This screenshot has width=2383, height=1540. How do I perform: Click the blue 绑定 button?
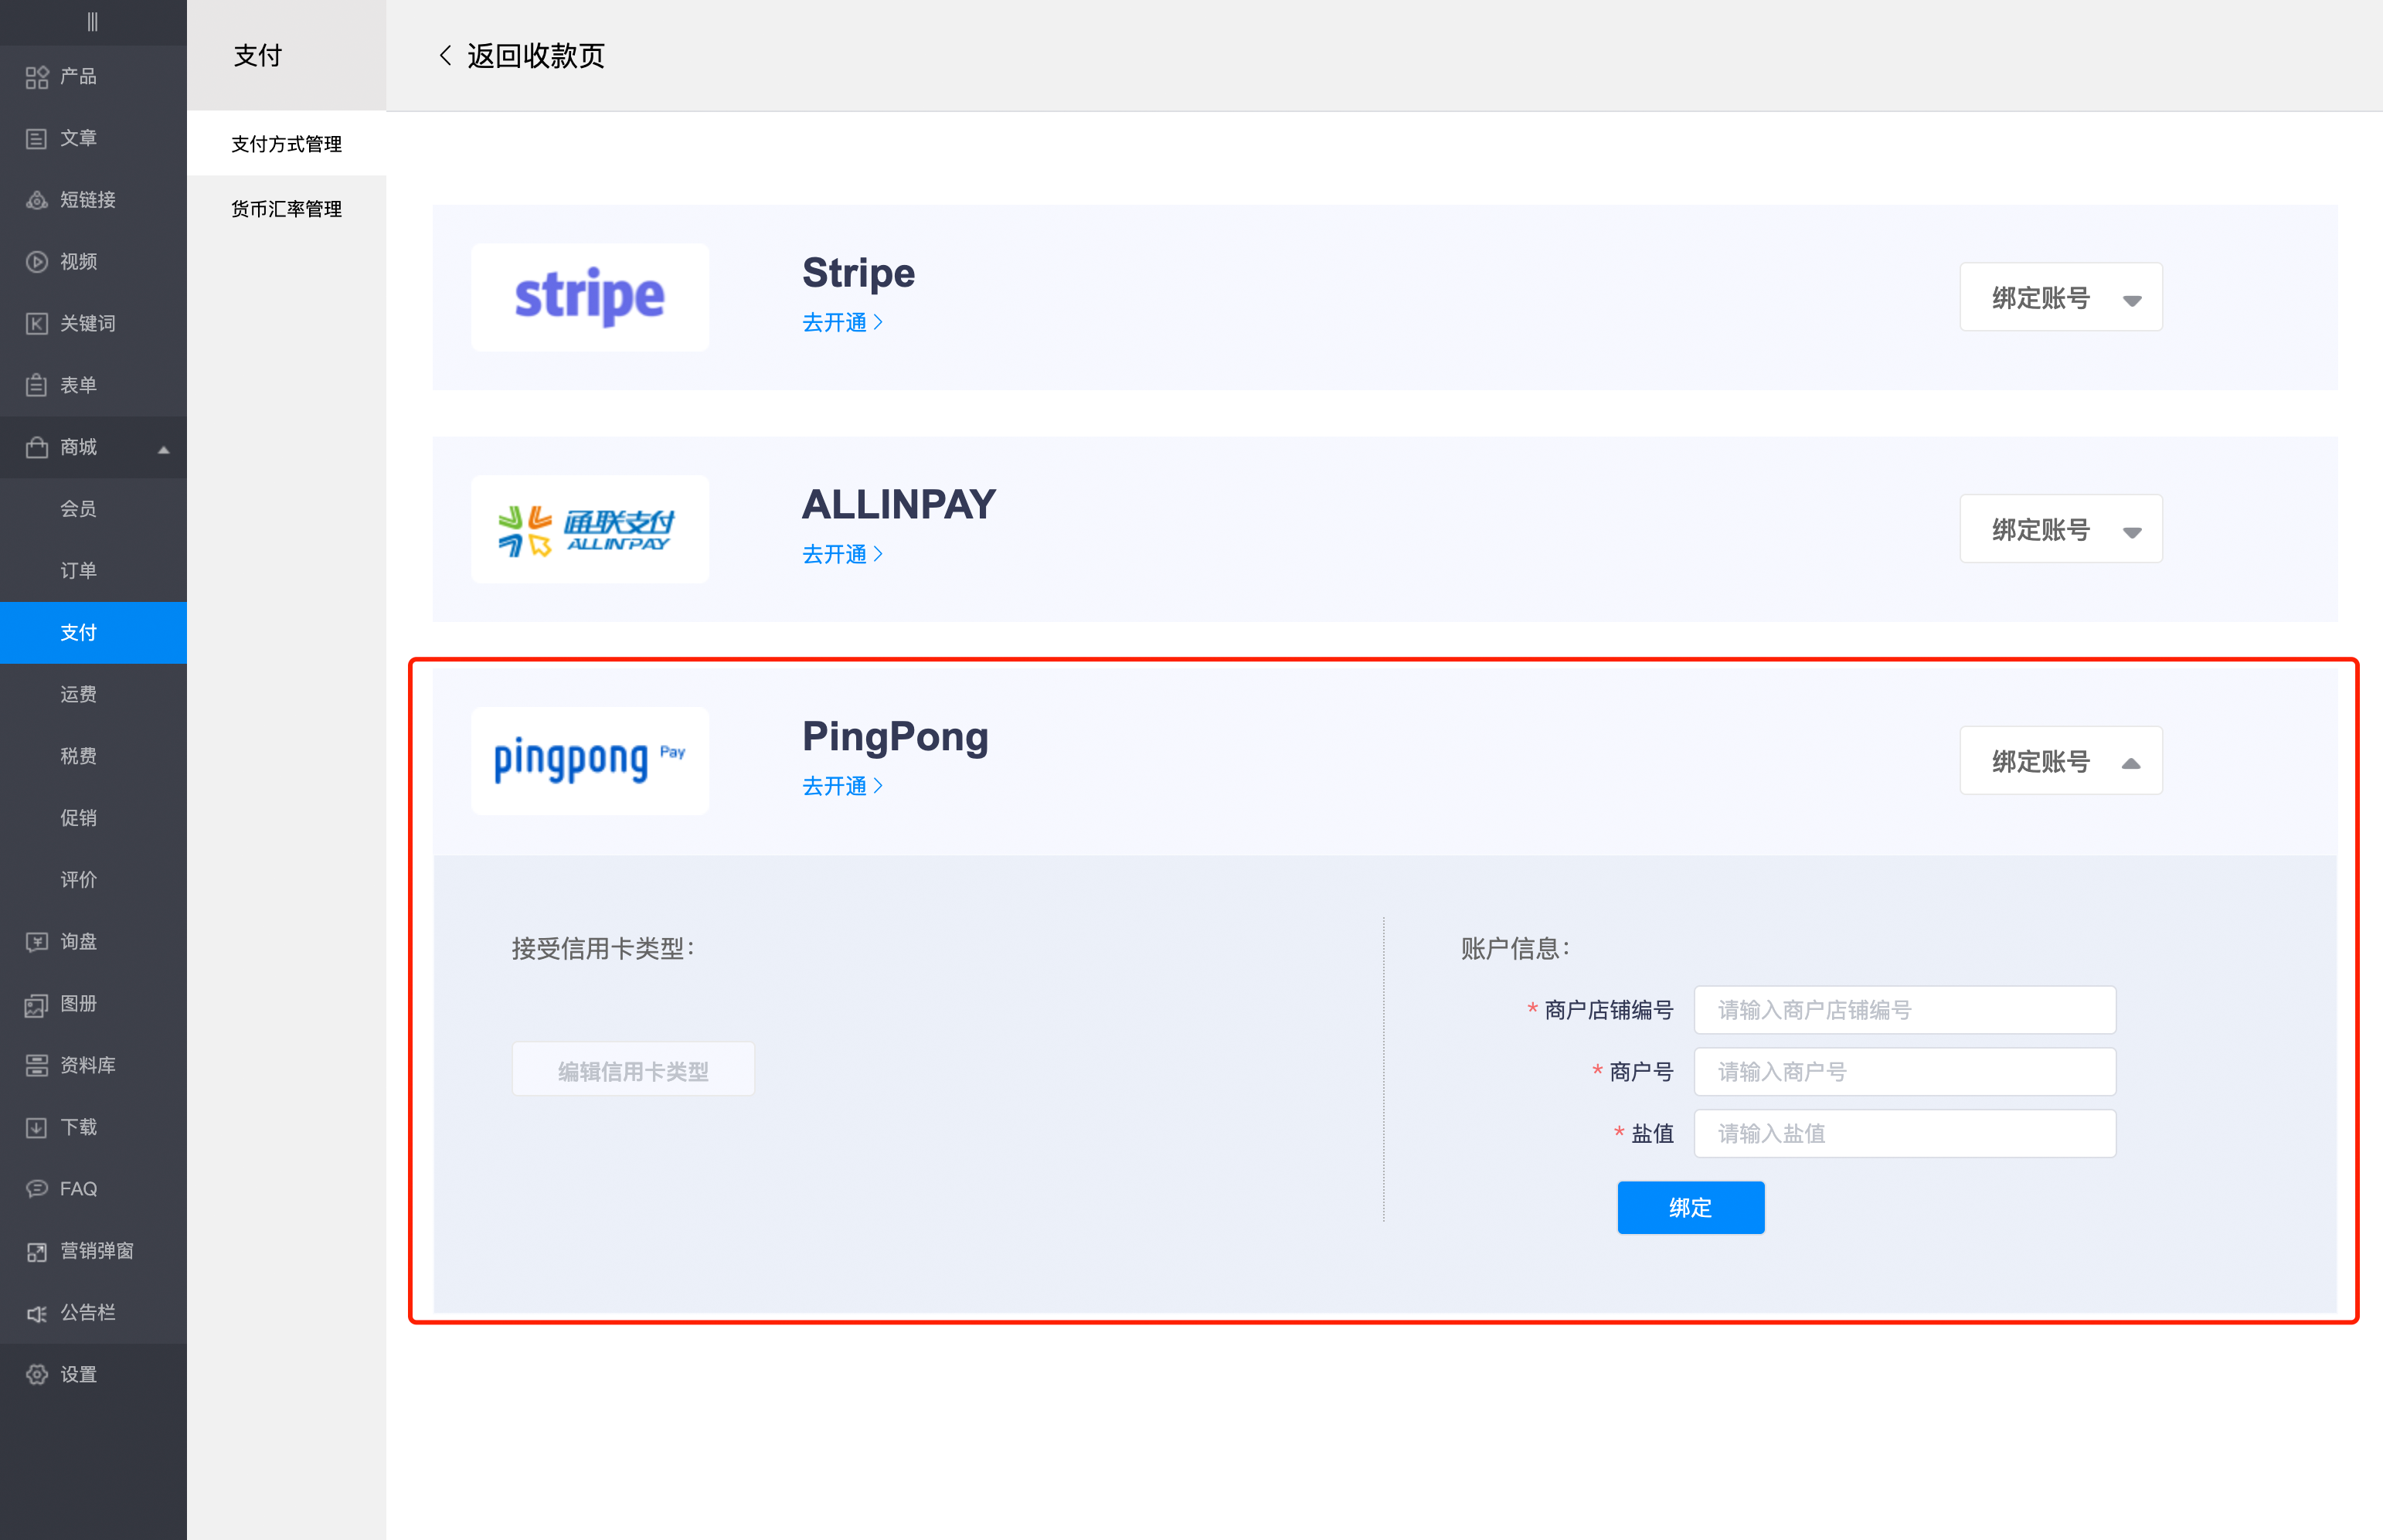(x=1690, y=1208)
